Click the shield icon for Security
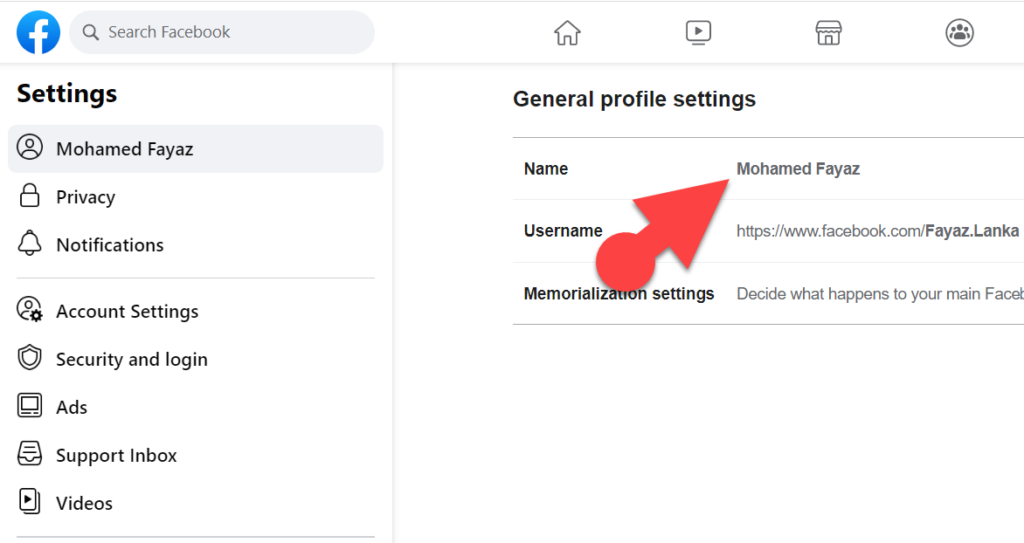Screen dimensions: 1024x543 (29, 357)
